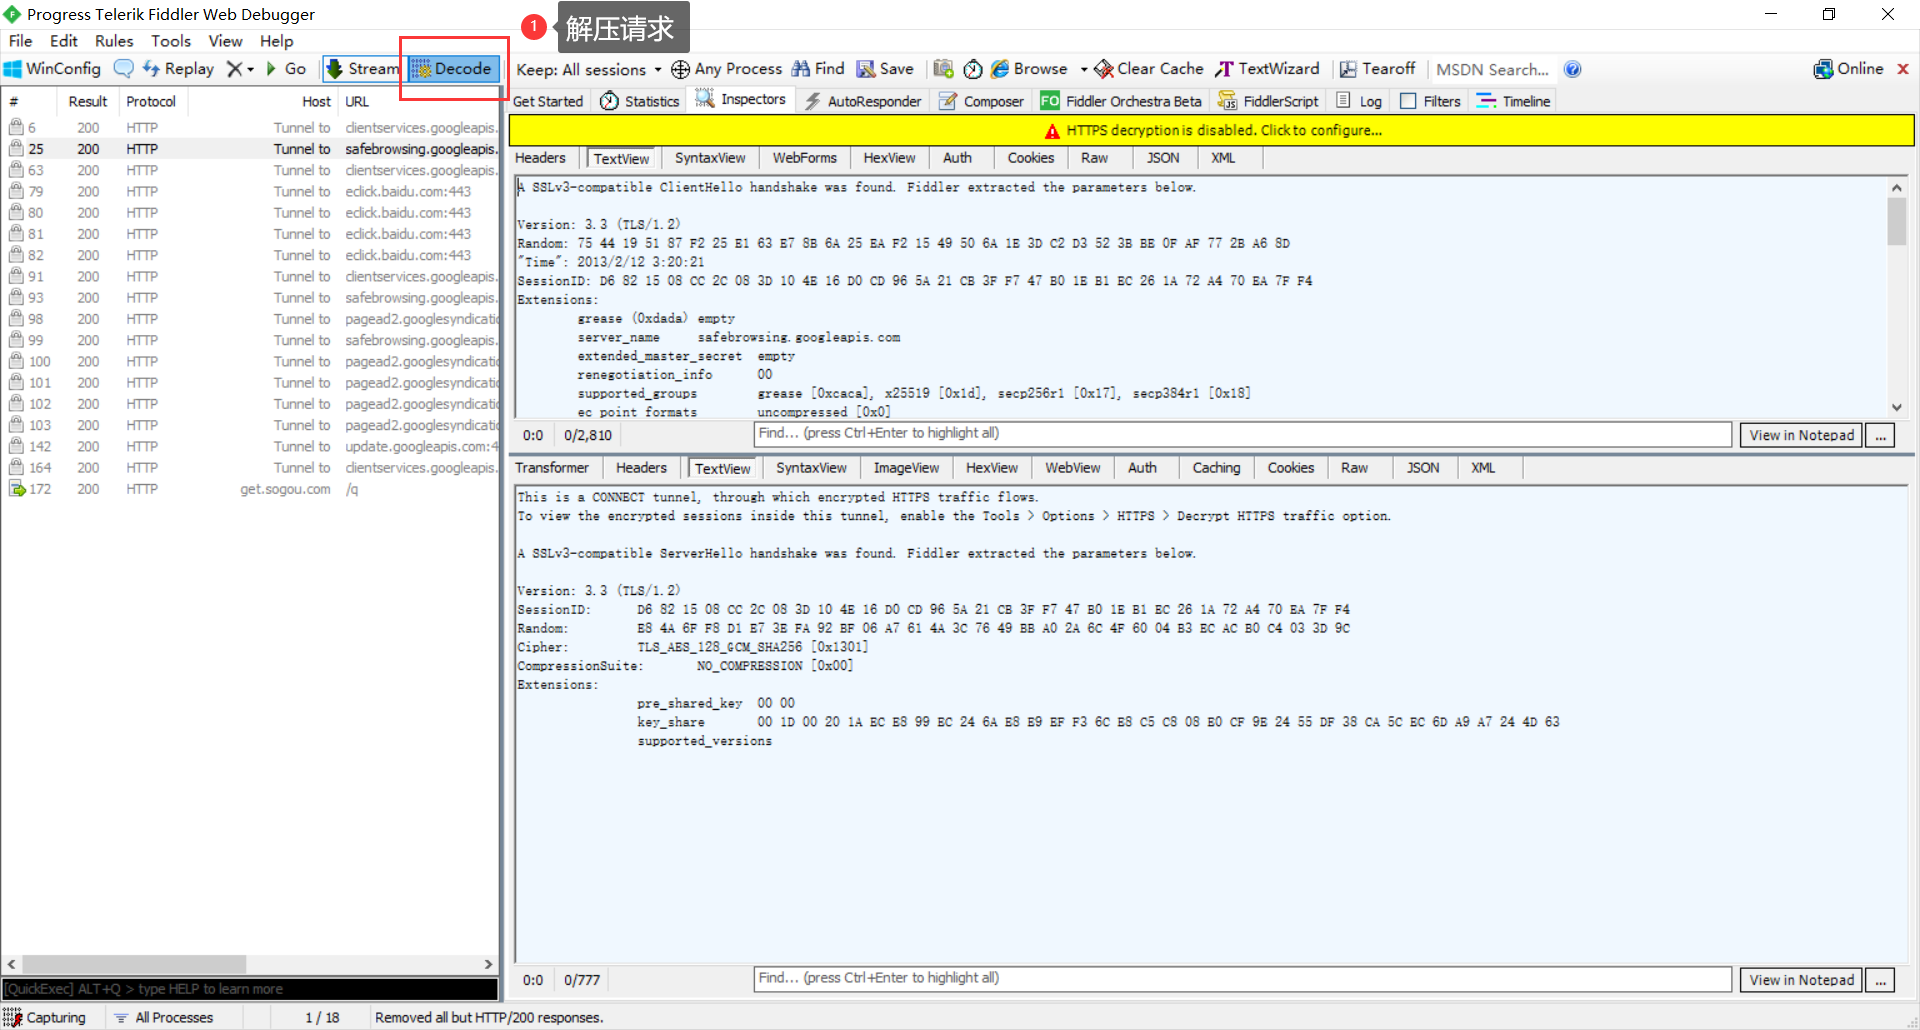
Task: Switch to AutoResponder tab
Action: point(863,101)
